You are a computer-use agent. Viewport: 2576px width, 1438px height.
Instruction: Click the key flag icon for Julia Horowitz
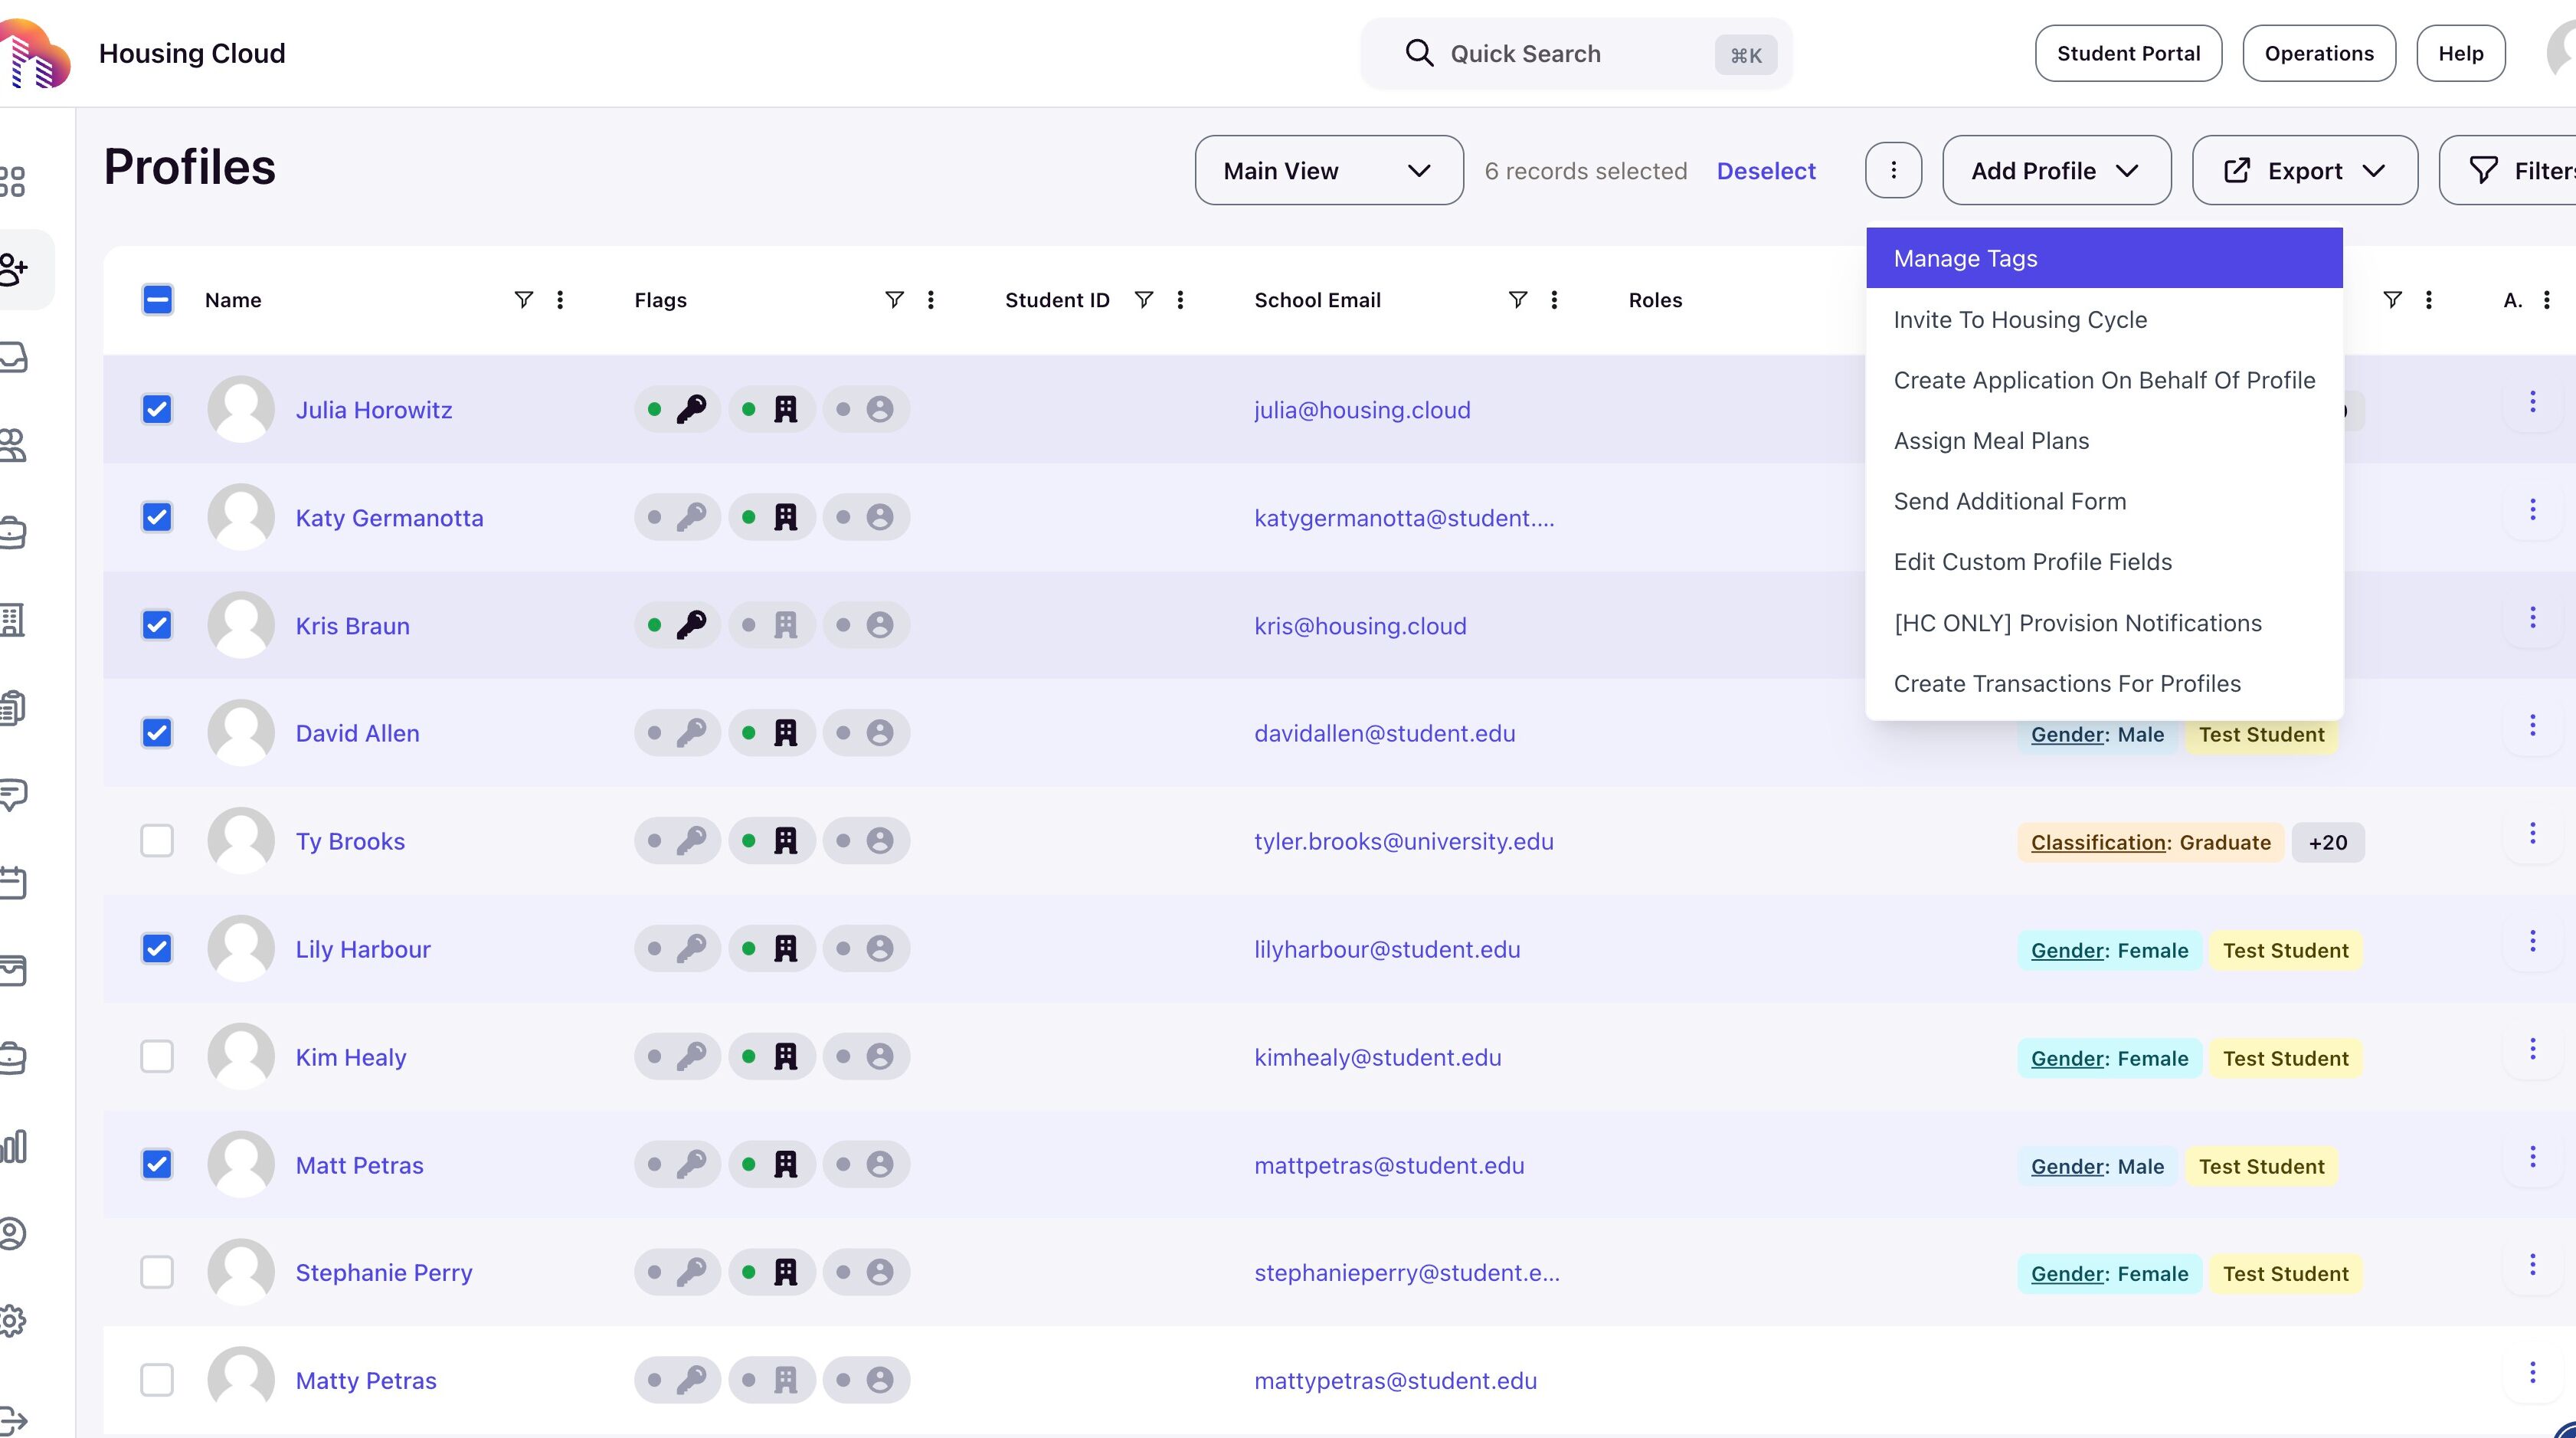[690, 409]
